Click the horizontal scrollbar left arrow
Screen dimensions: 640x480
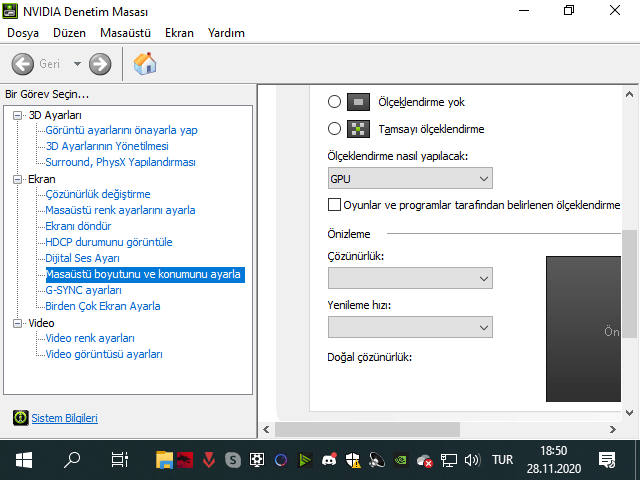pyautogui.click(x=267, y=429)
